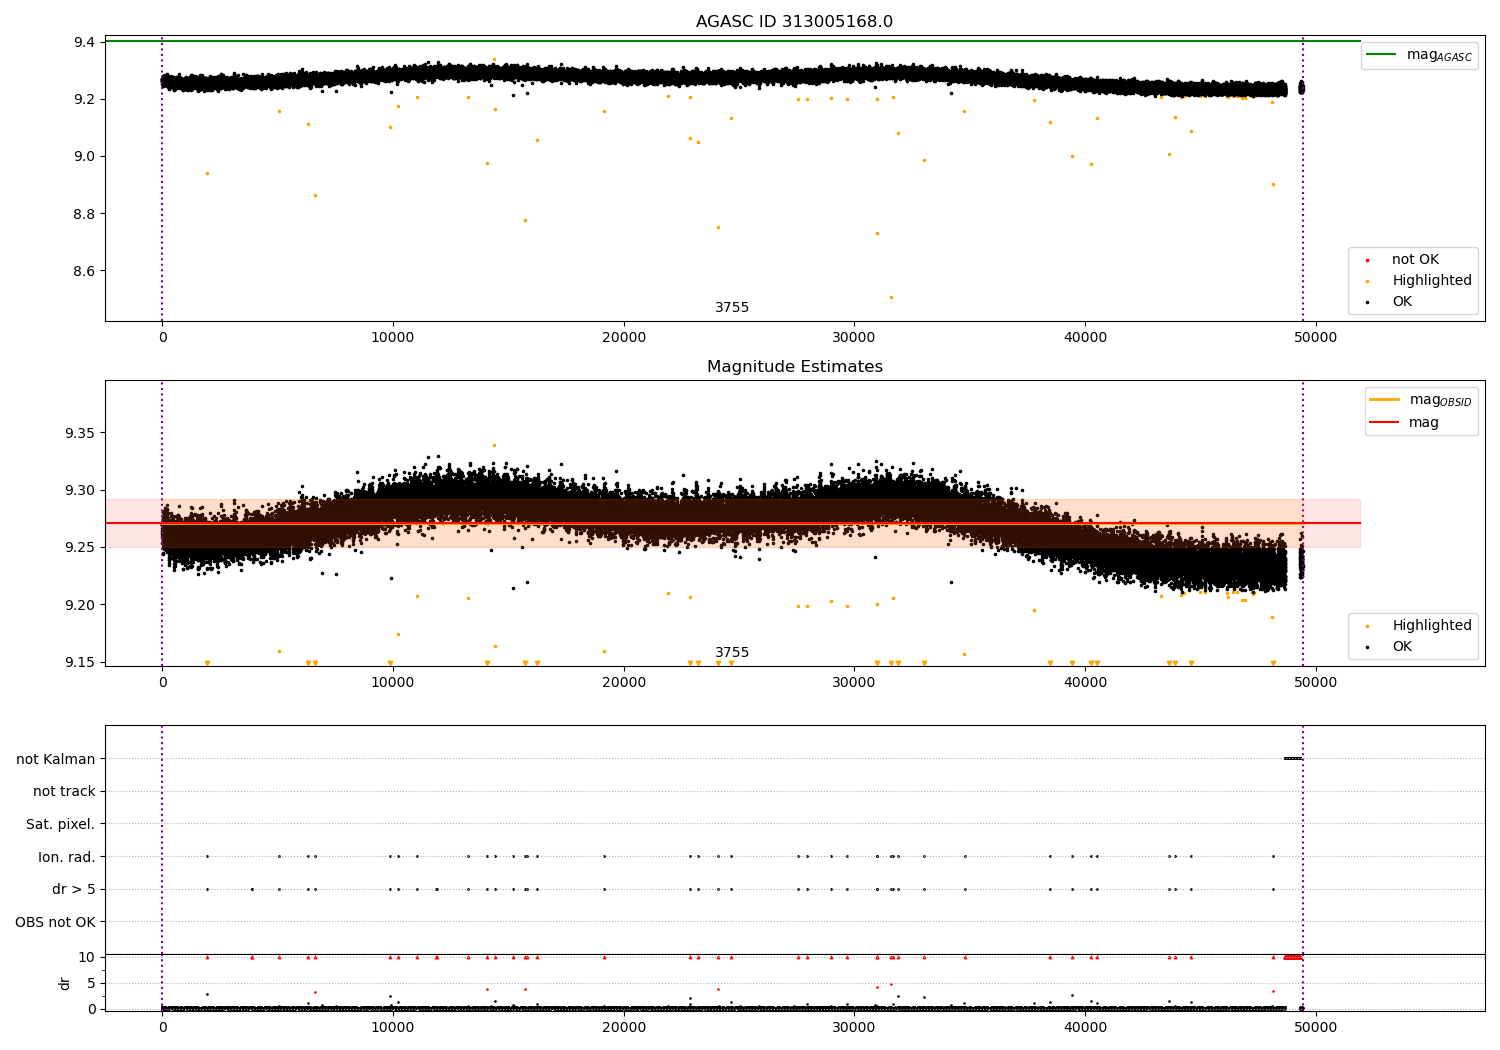This screenshot has height=1050, width=1500.
Task: Click the 'Sat. pixel.' row label
Action: pyautogui.click(x=61, y=824)
